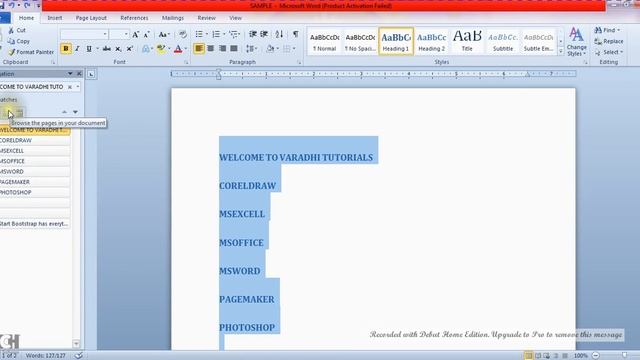Sort the selected text
This screenshot has width=640, height=360.
[279, 34]
